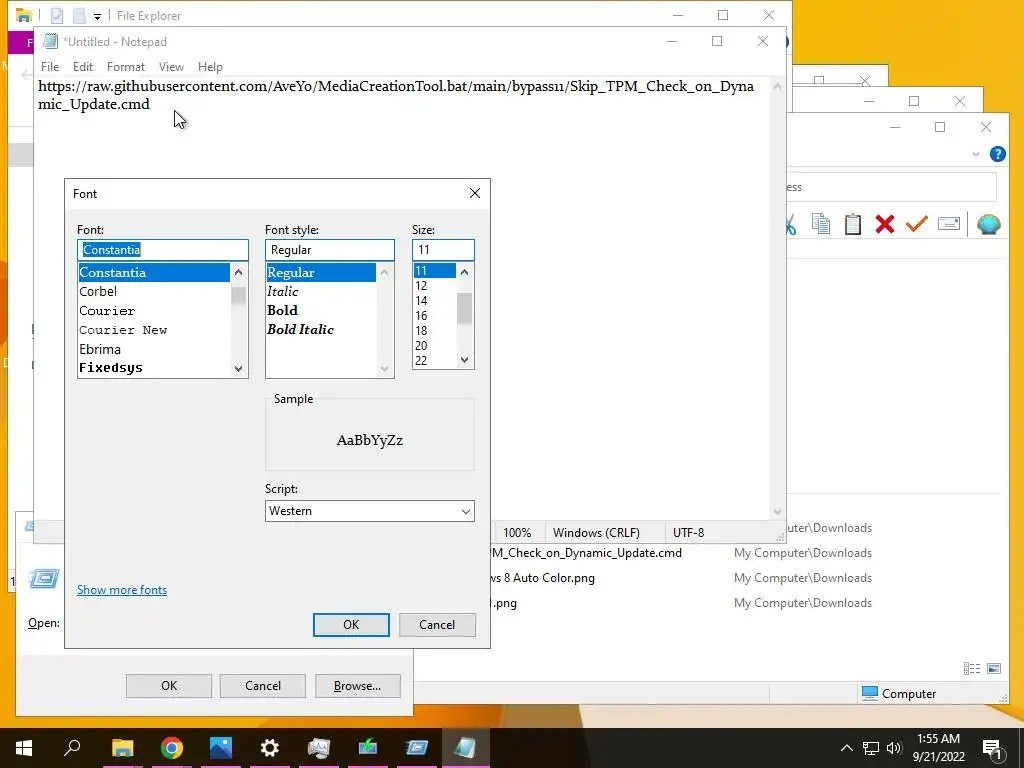
Task: Click the network icon in system tray
Action: [871, 748]
